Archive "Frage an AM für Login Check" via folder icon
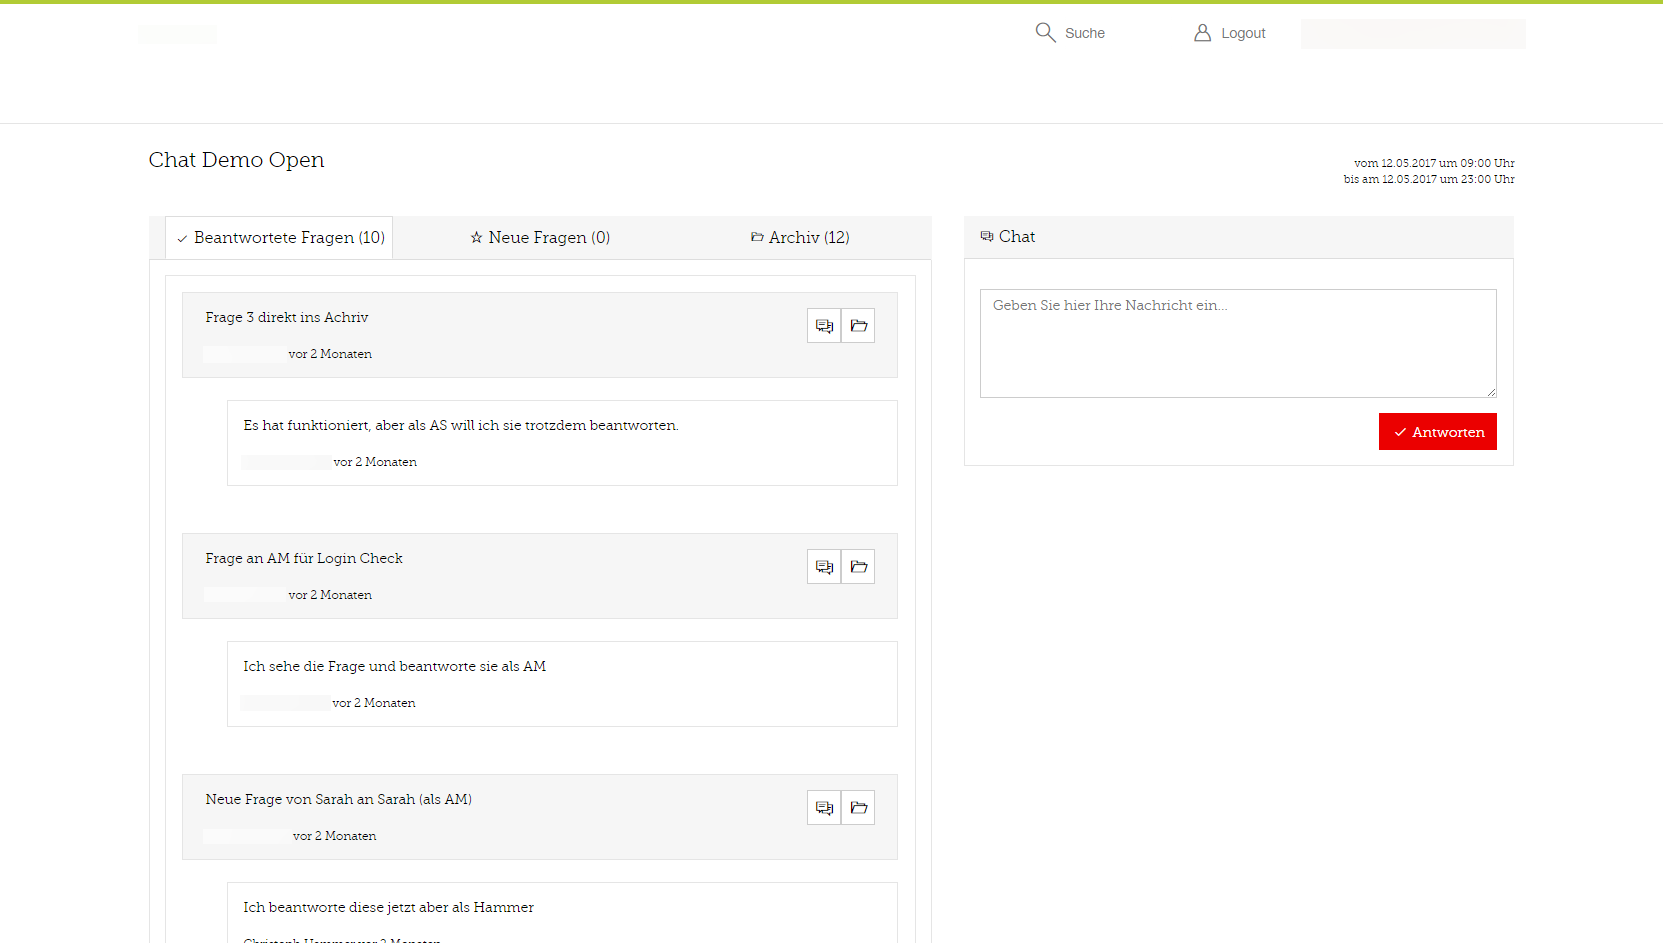Image resolution: width=1663 pixels, height=943 pixels. (x=858, y=567)
